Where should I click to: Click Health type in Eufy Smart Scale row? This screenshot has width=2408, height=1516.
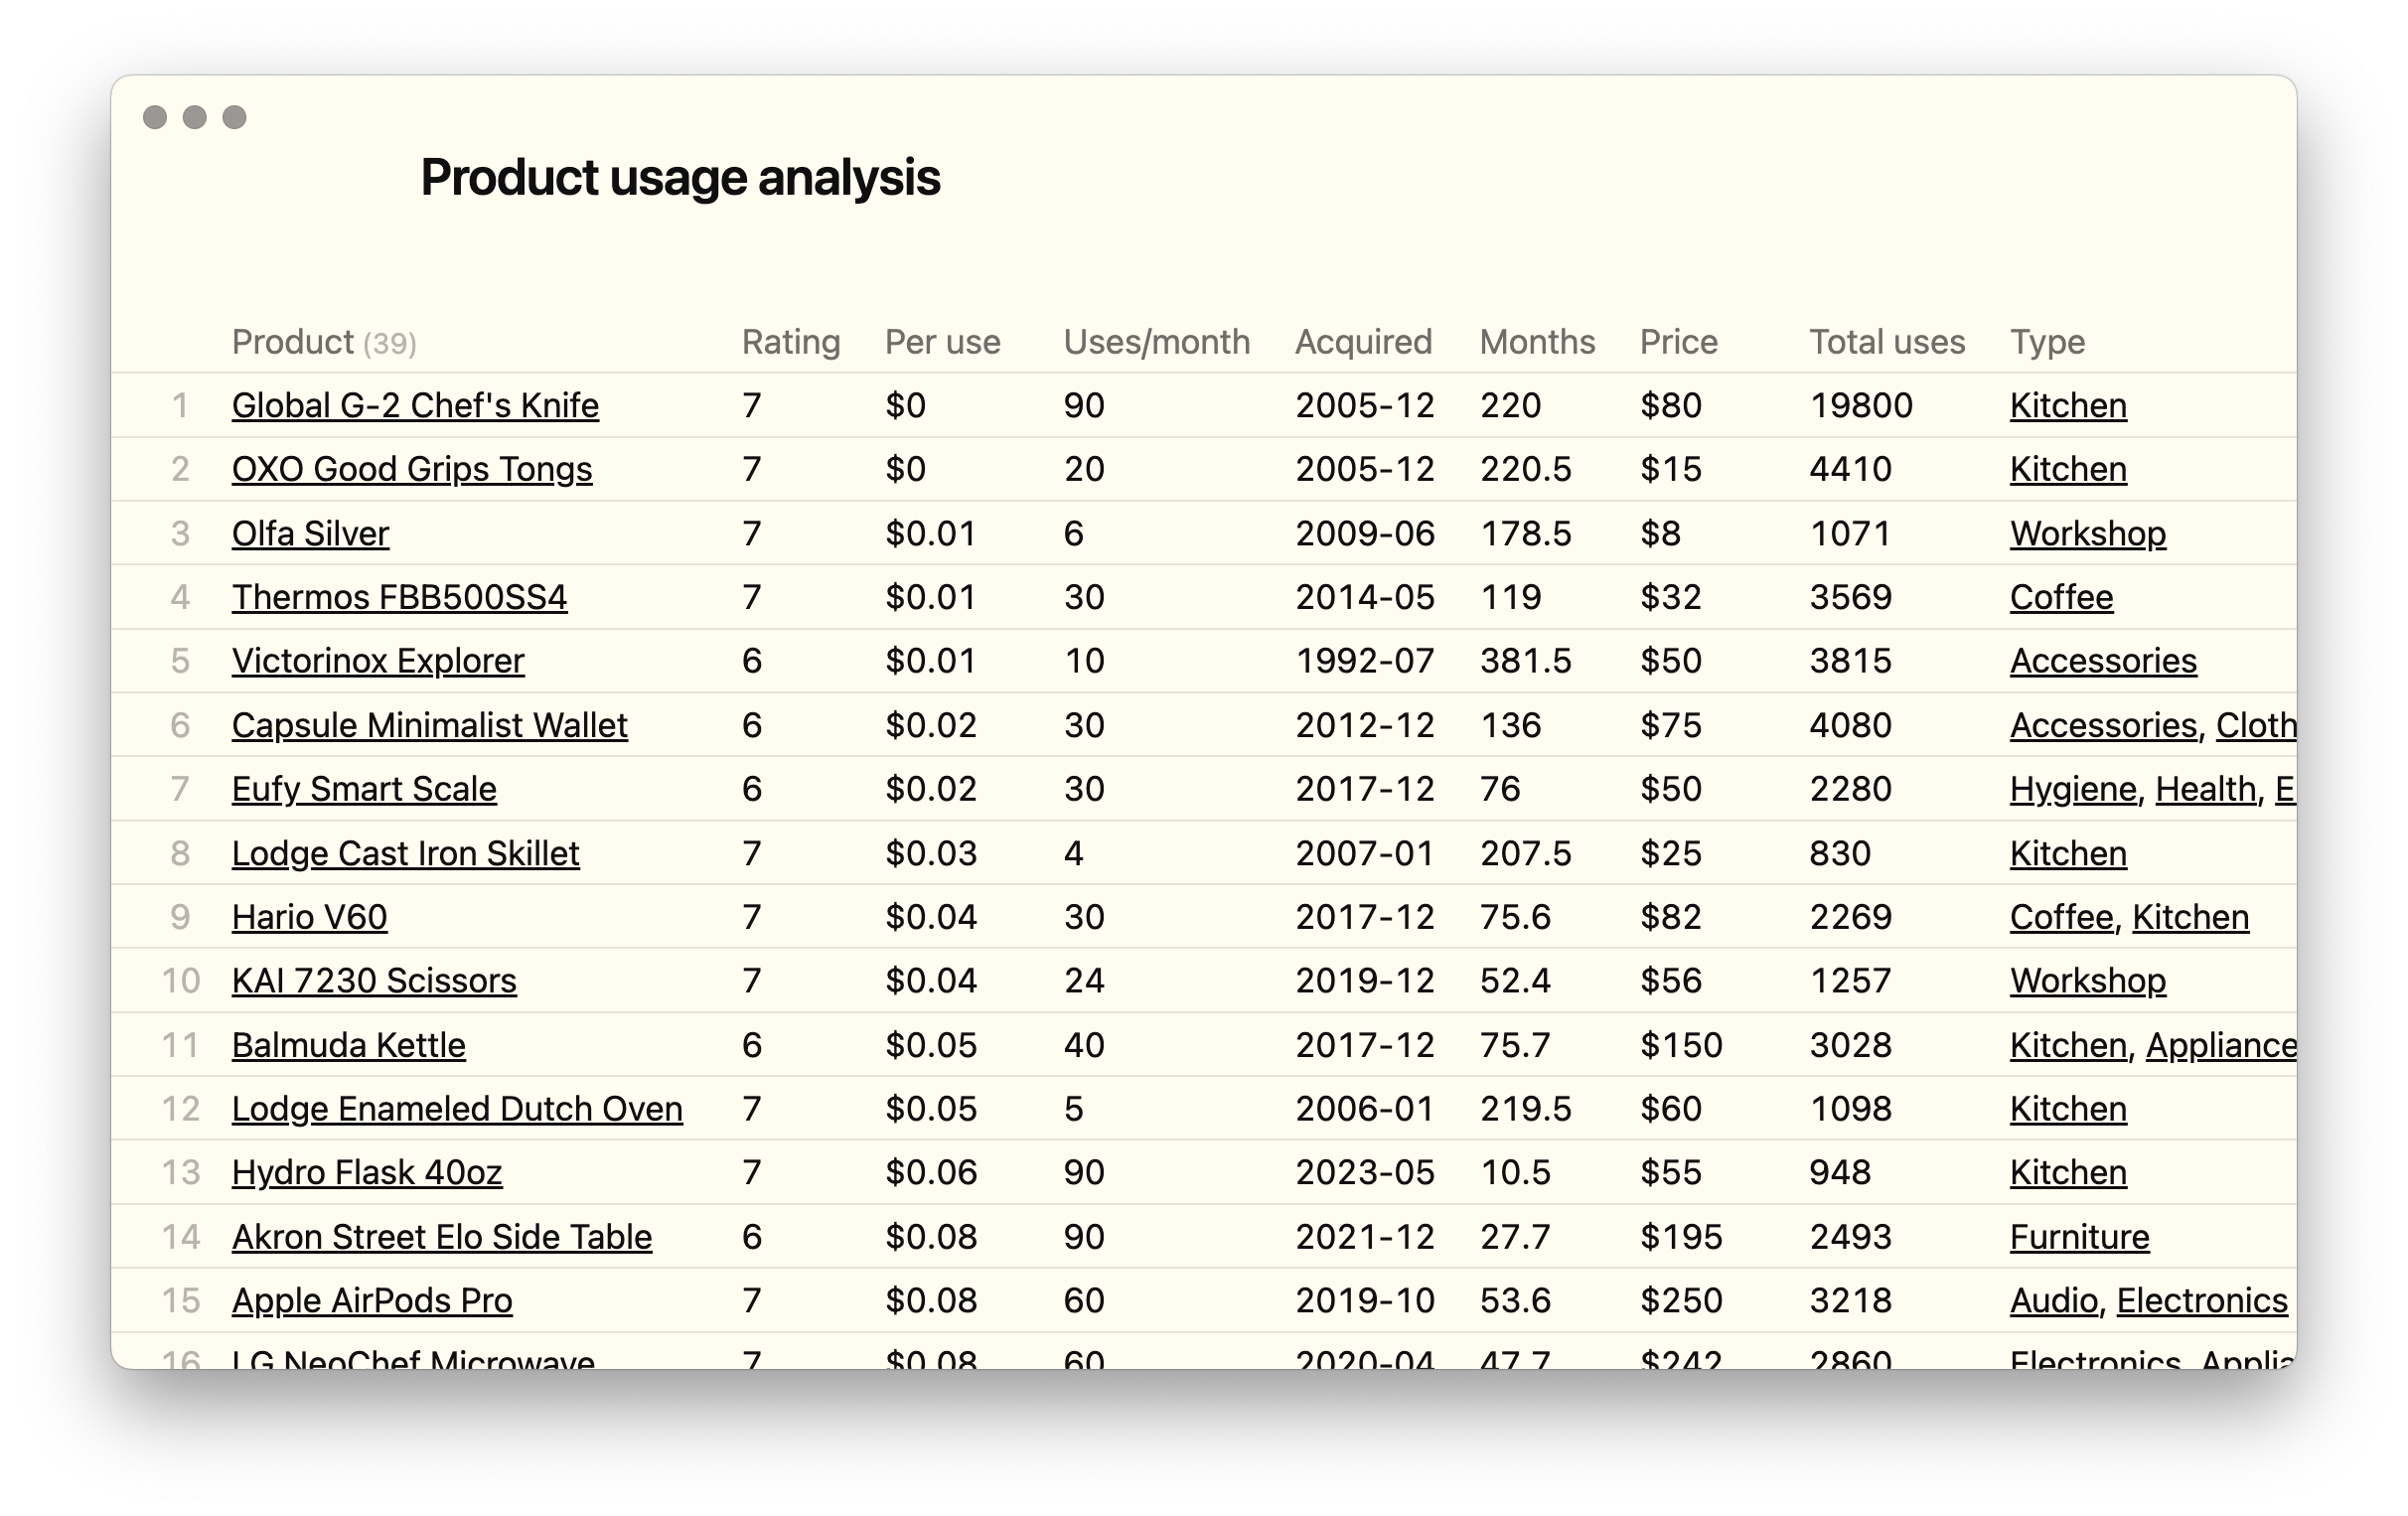pos(2206,789)
